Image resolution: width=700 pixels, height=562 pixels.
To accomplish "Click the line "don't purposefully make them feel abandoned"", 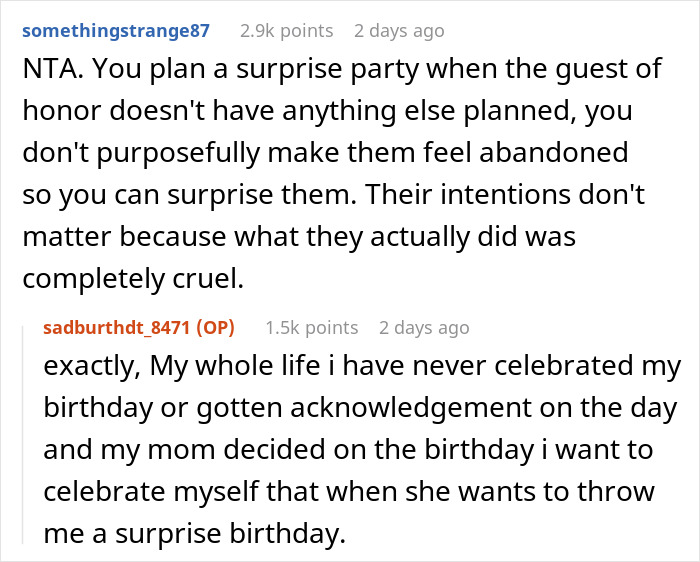I will pyautogui.click(x=325, y=153).
